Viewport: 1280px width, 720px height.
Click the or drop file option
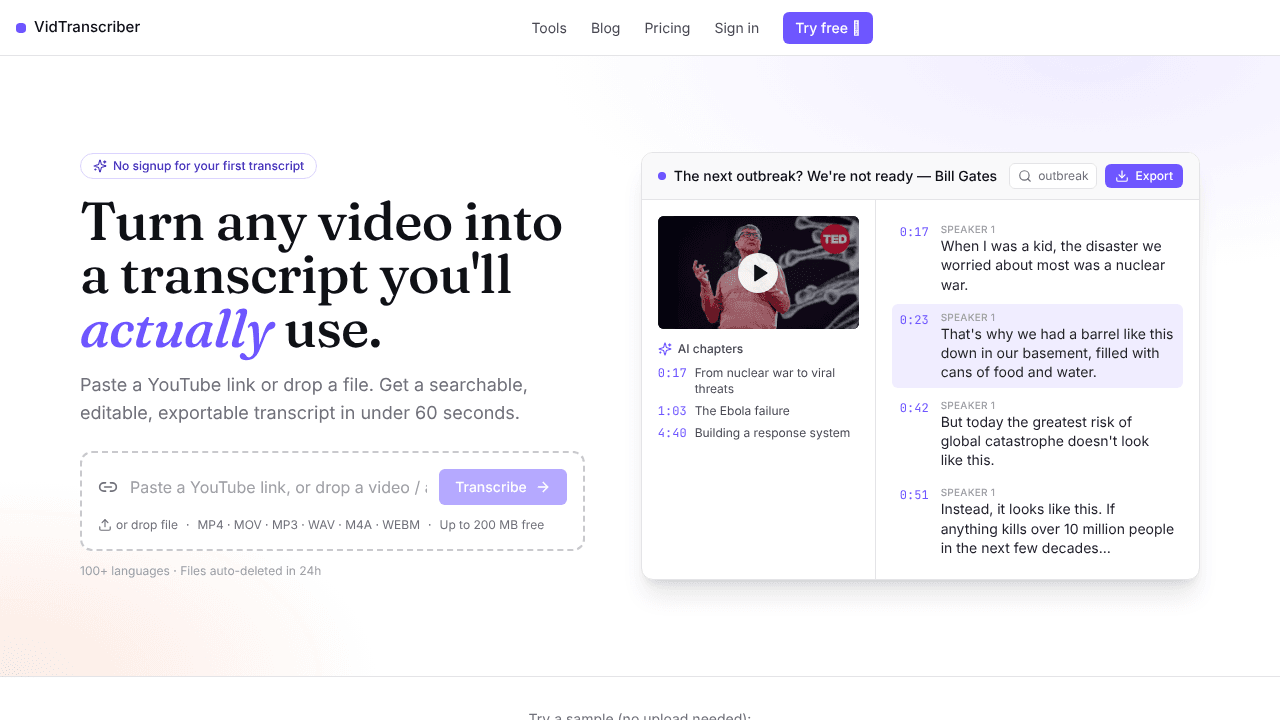(138, 525)
